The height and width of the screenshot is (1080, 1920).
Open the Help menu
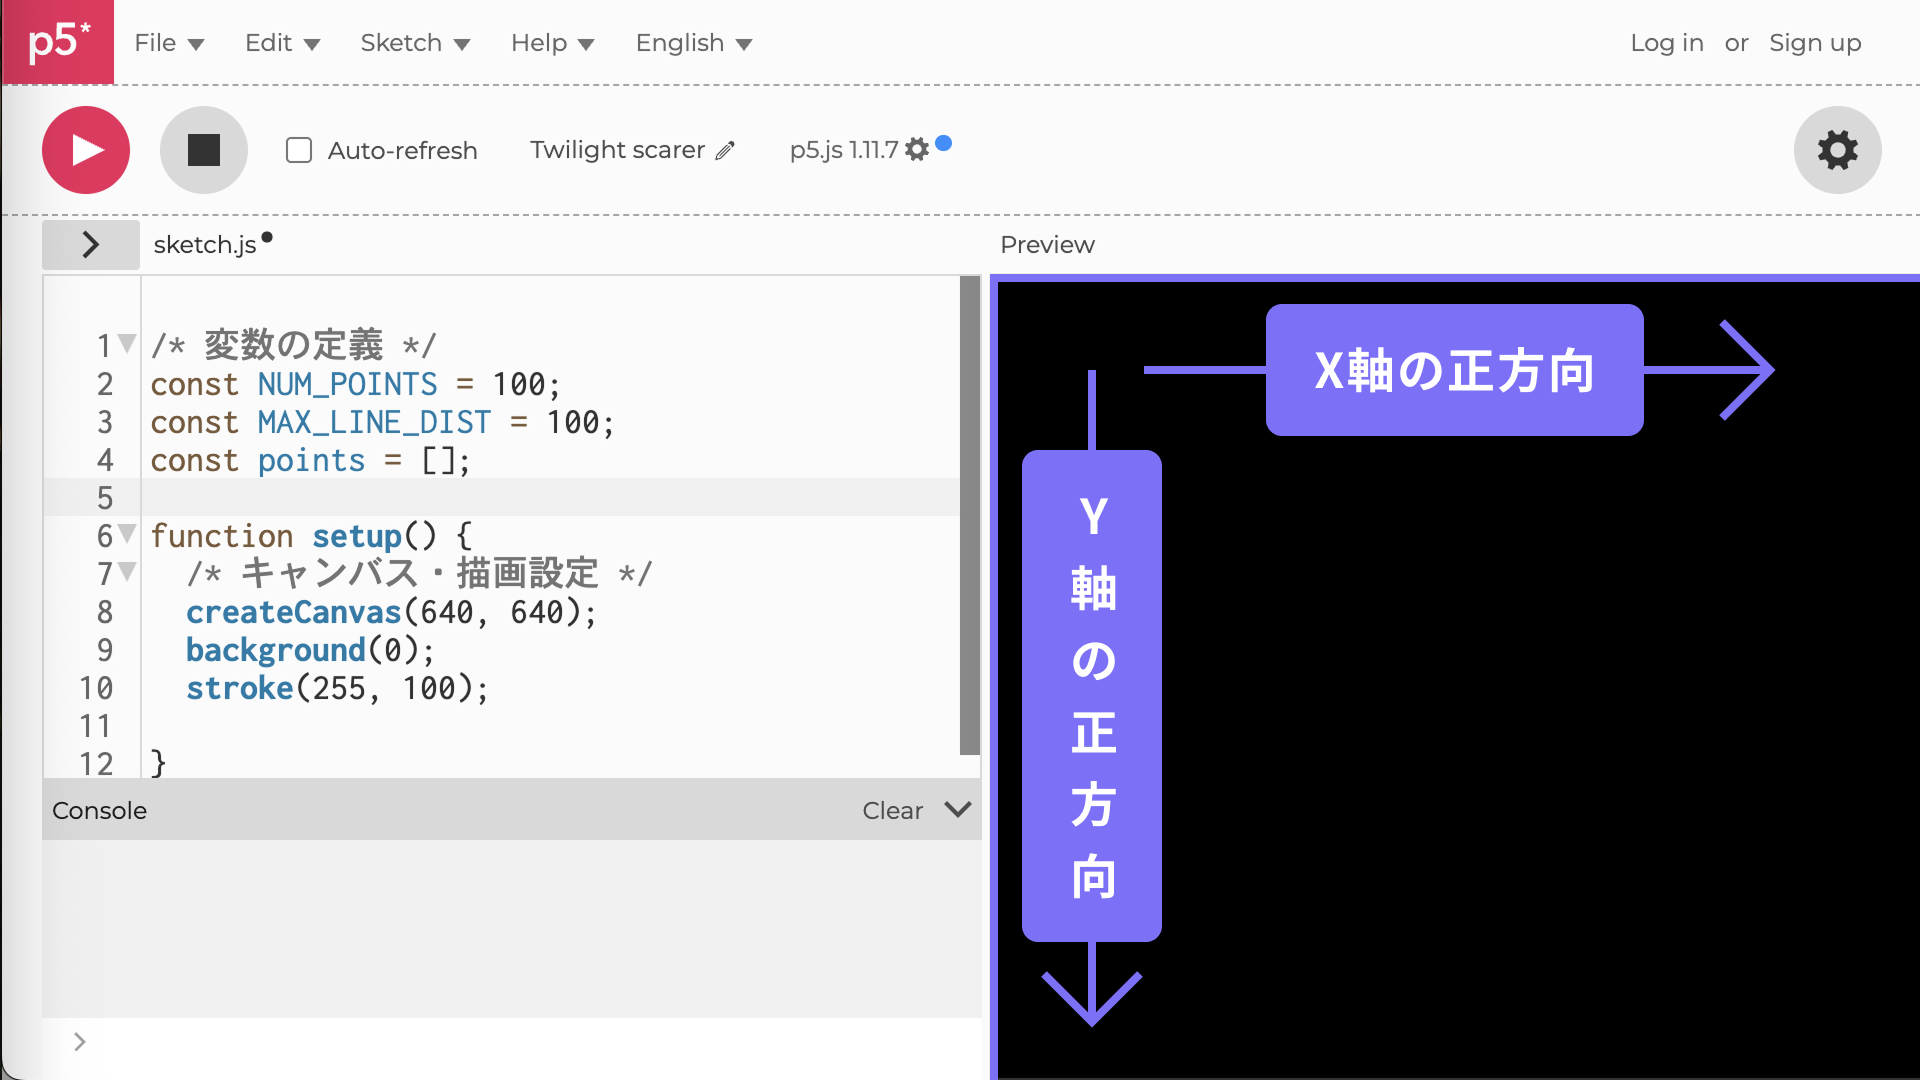tap(552, 43)
